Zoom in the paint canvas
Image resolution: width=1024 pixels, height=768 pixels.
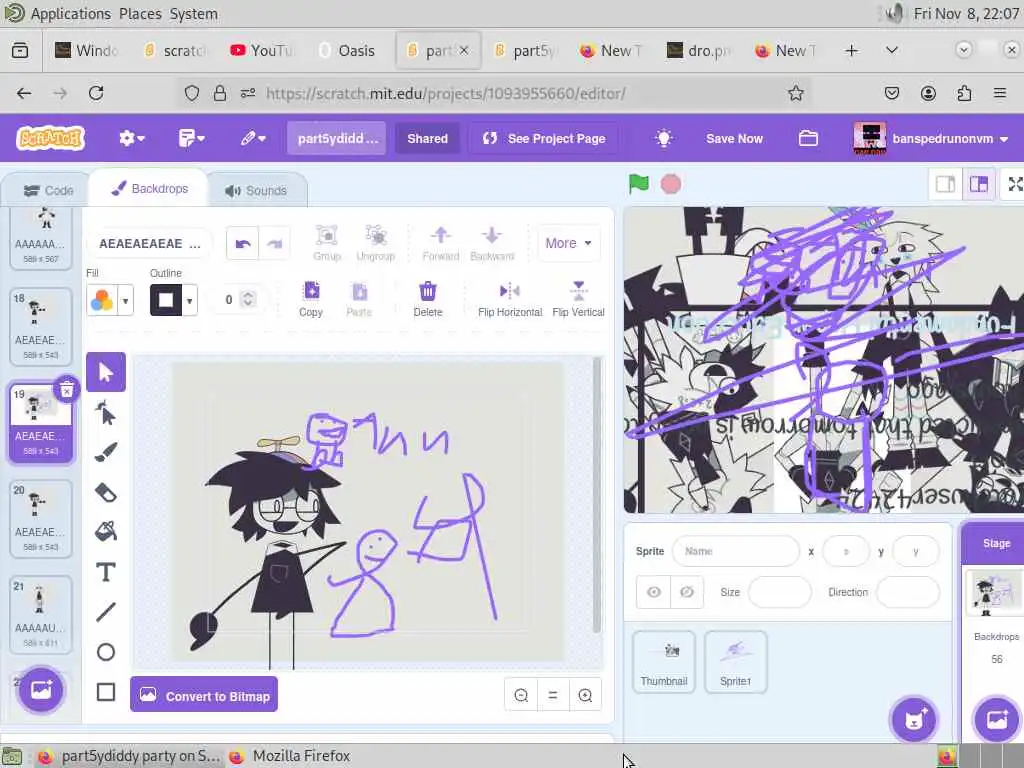coord(585,696)
